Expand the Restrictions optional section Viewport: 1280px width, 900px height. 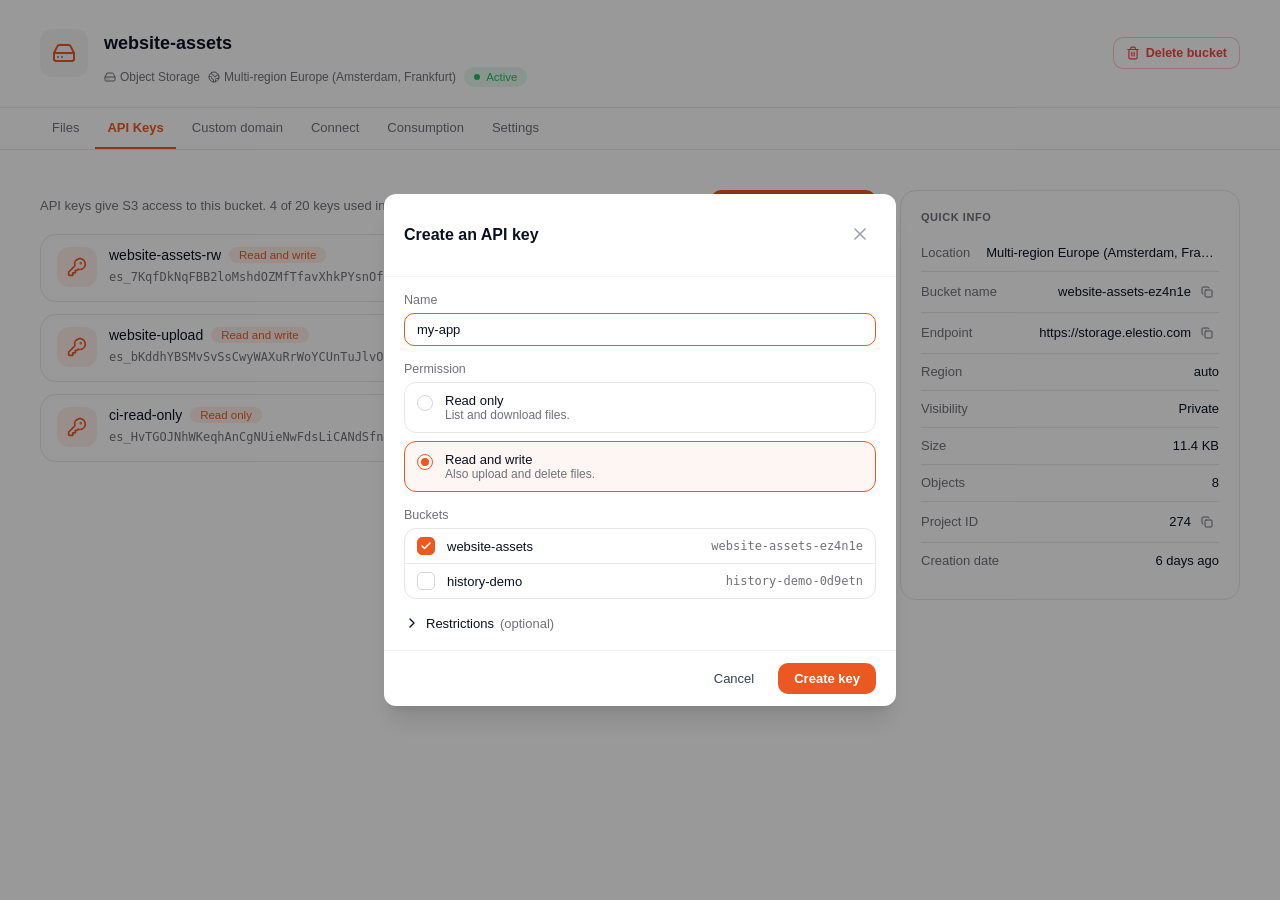tap(480, 623)
